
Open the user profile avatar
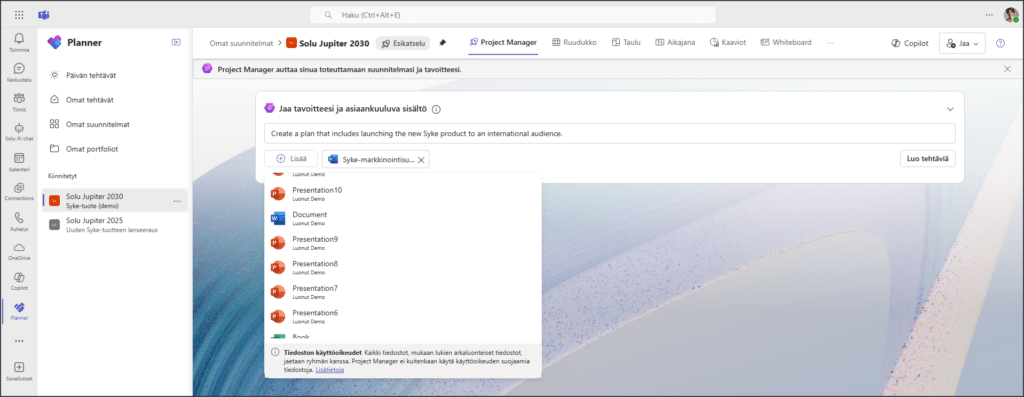1010,14
